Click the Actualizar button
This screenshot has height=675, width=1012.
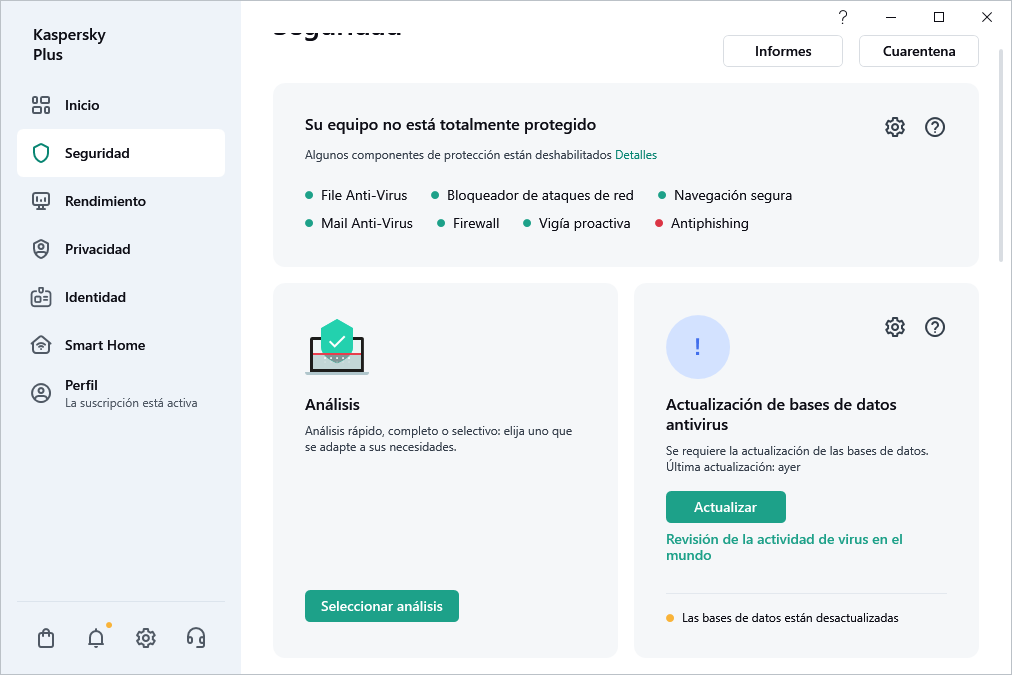(725, 507)
